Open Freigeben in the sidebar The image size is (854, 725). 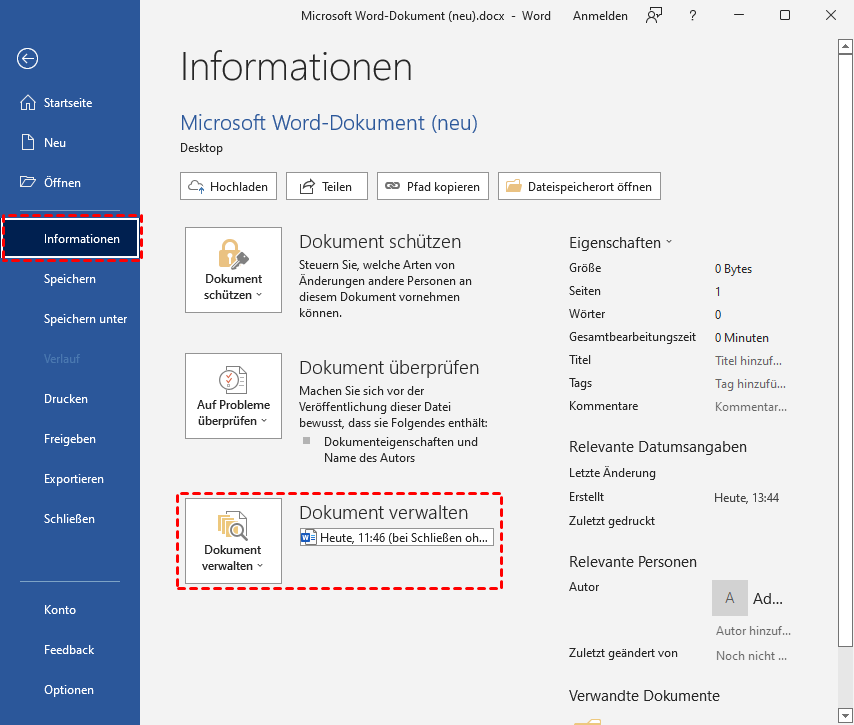(70, 438)
